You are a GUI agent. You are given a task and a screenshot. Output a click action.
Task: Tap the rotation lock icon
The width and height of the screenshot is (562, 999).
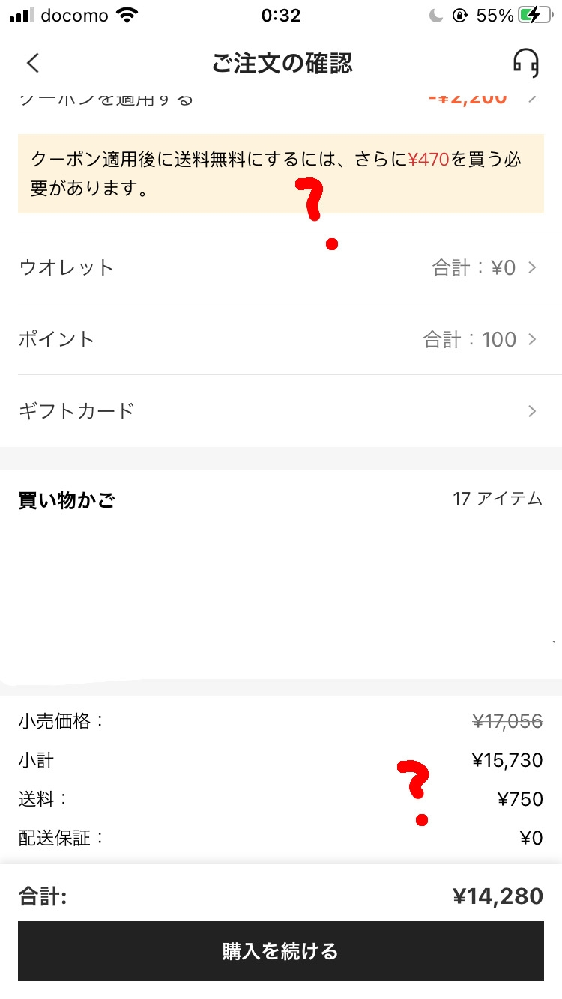(460, 16)
